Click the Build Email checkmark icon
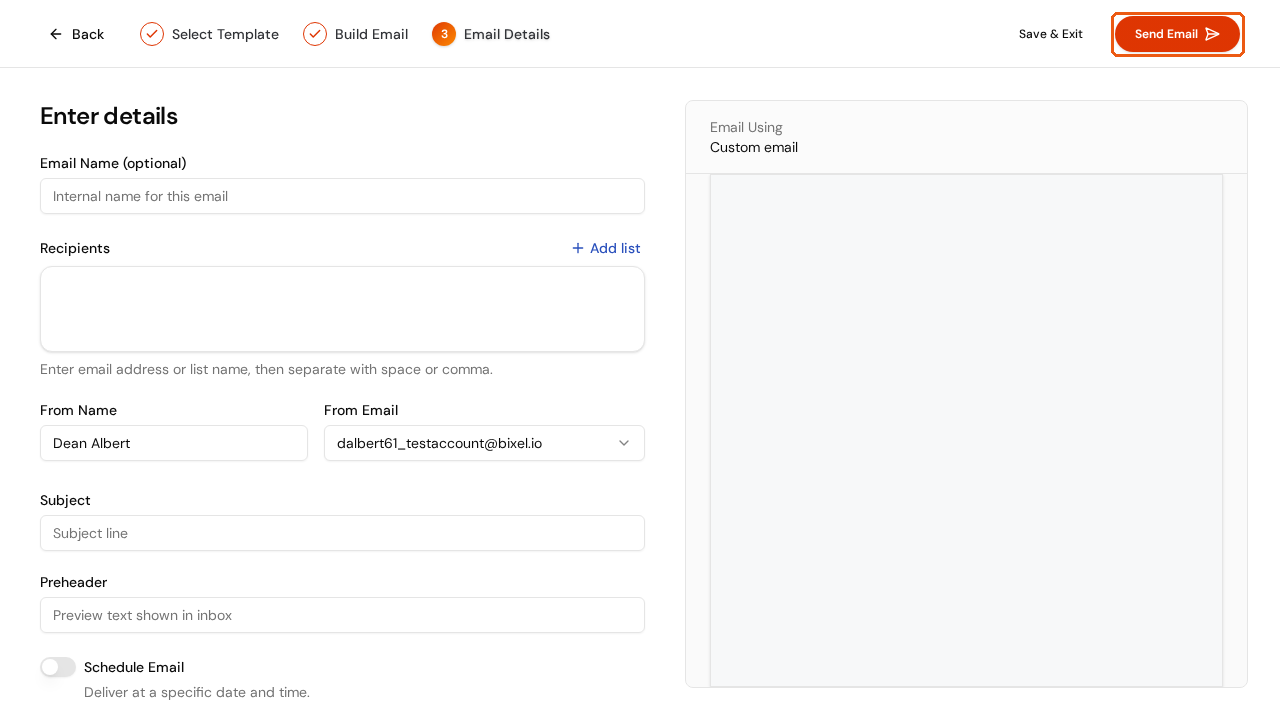 [315, 34]
